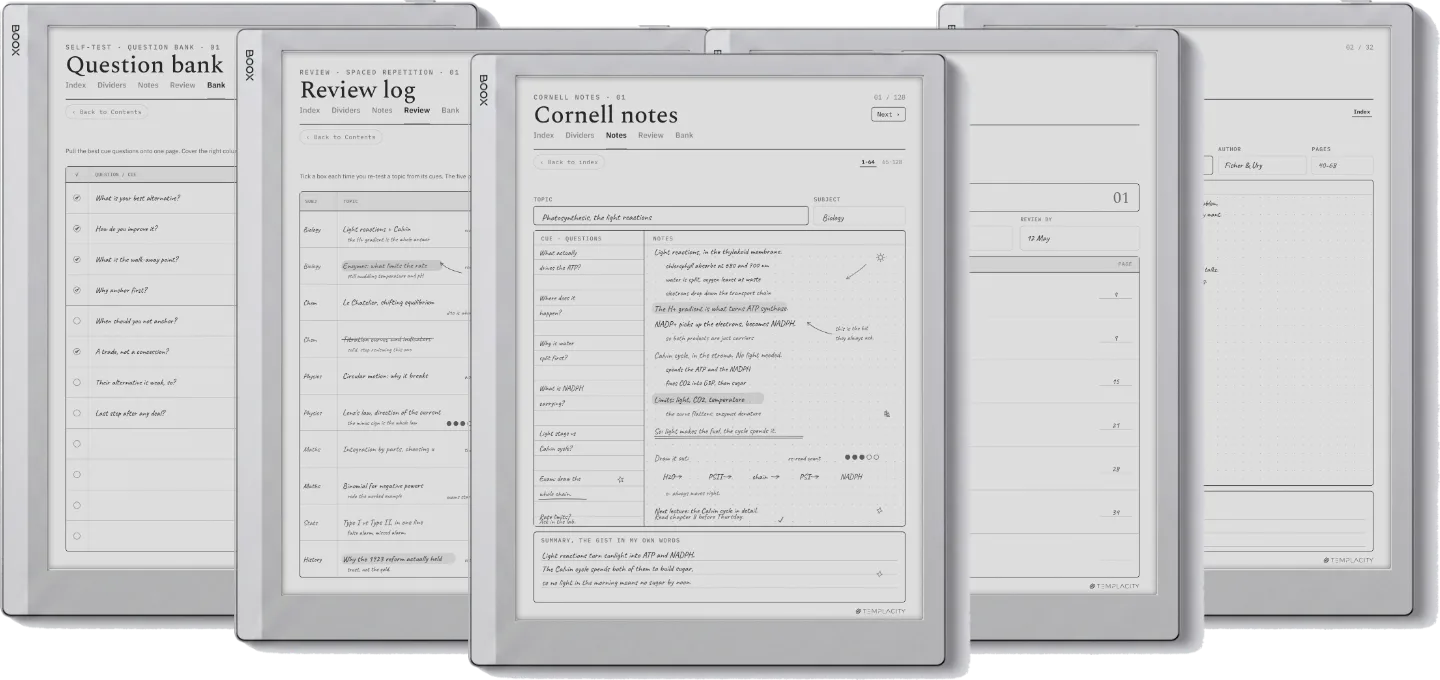Toggle the checkbox for 'A trade, not a concession?'
Viewport: 1440px width, 680px height.
point(77,352)
